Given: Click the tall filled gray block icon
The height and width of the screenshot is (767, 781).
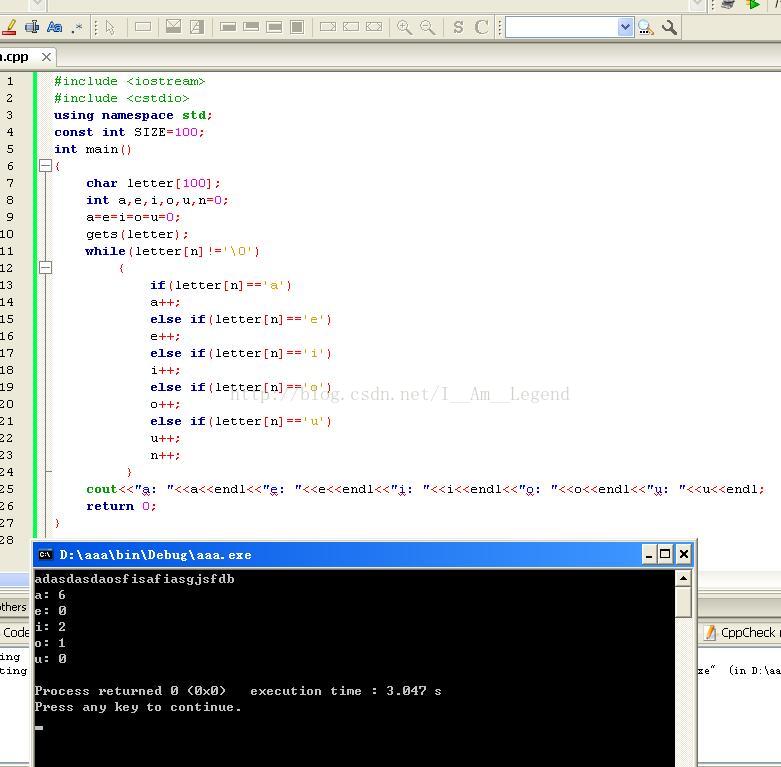Looking at the screenshot, I should pos(297,26).
